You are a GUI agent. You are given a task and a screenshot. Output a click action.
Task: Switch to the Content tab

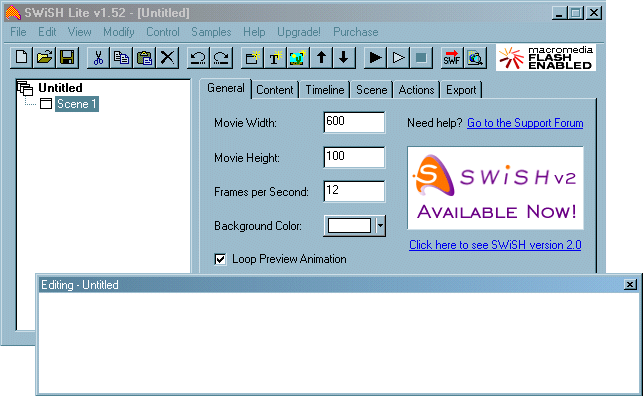coord(275,90)
